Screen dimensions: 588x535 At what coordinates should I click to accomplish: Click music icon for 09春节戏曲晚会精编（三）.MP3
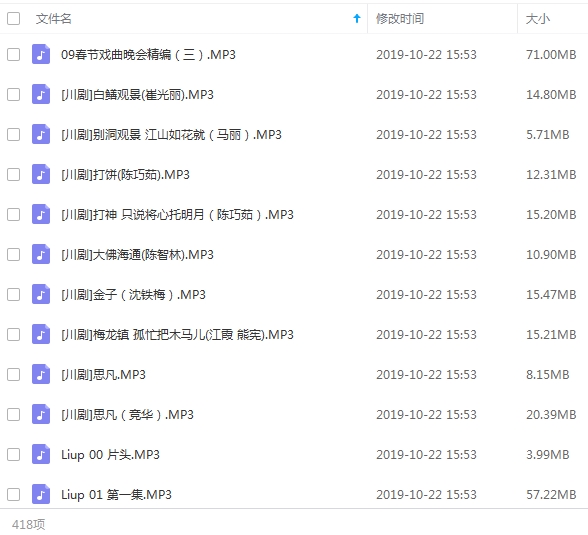(41, 54)
